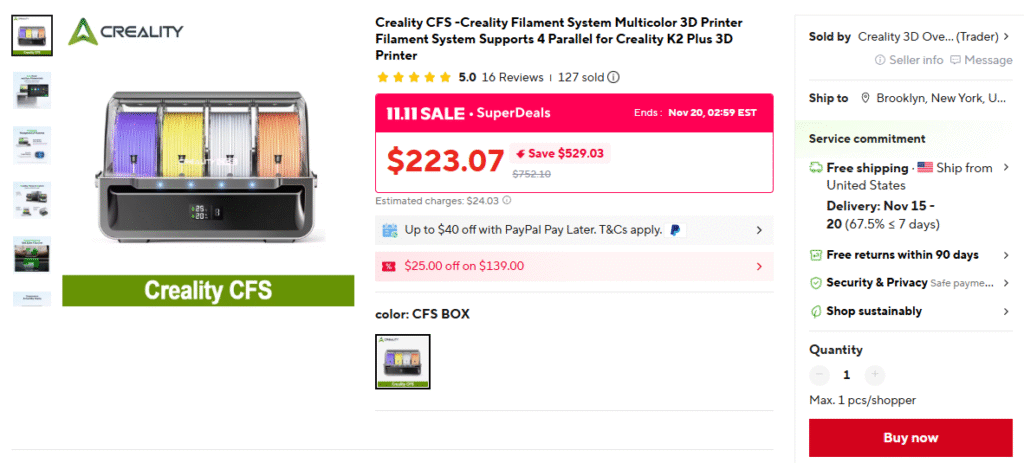Click the free shipping truck icon
1024x463 pixels.
[815, 168]
